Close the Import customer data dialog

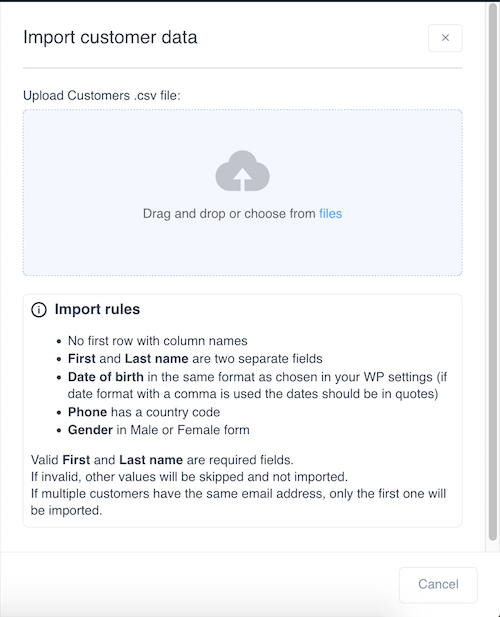click(x=445, y=38)
